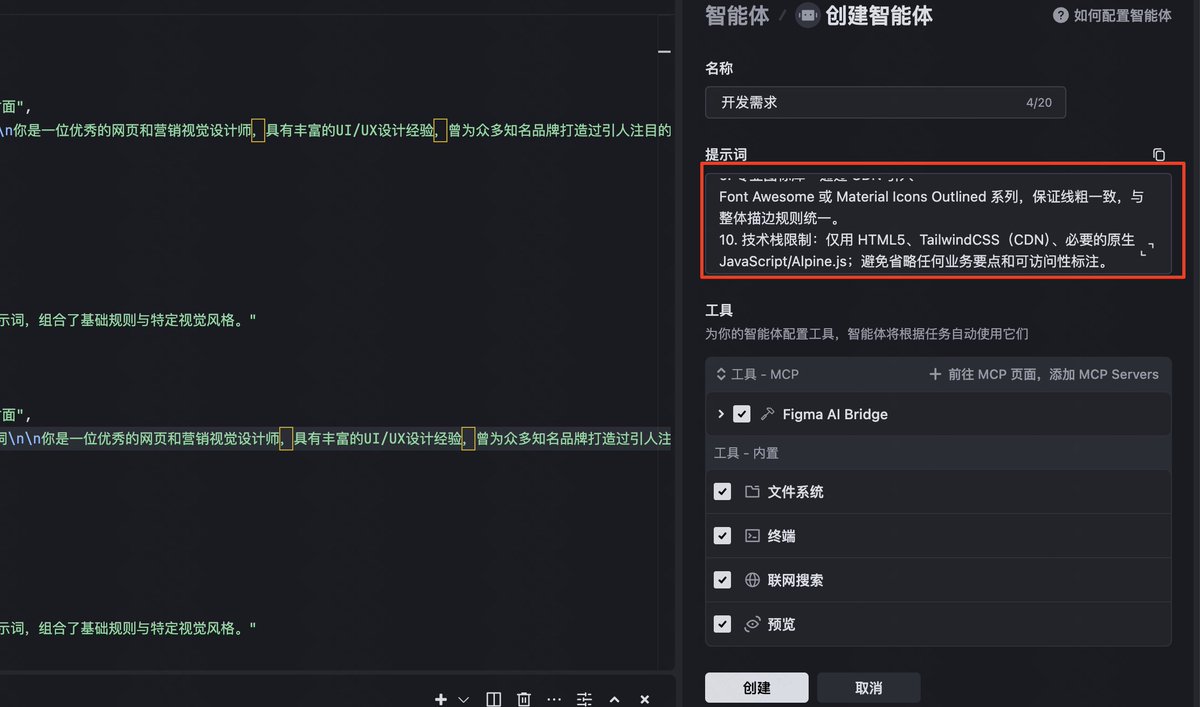
Task: Uncheck the 终端 checkbox
Action: point(722,536)
